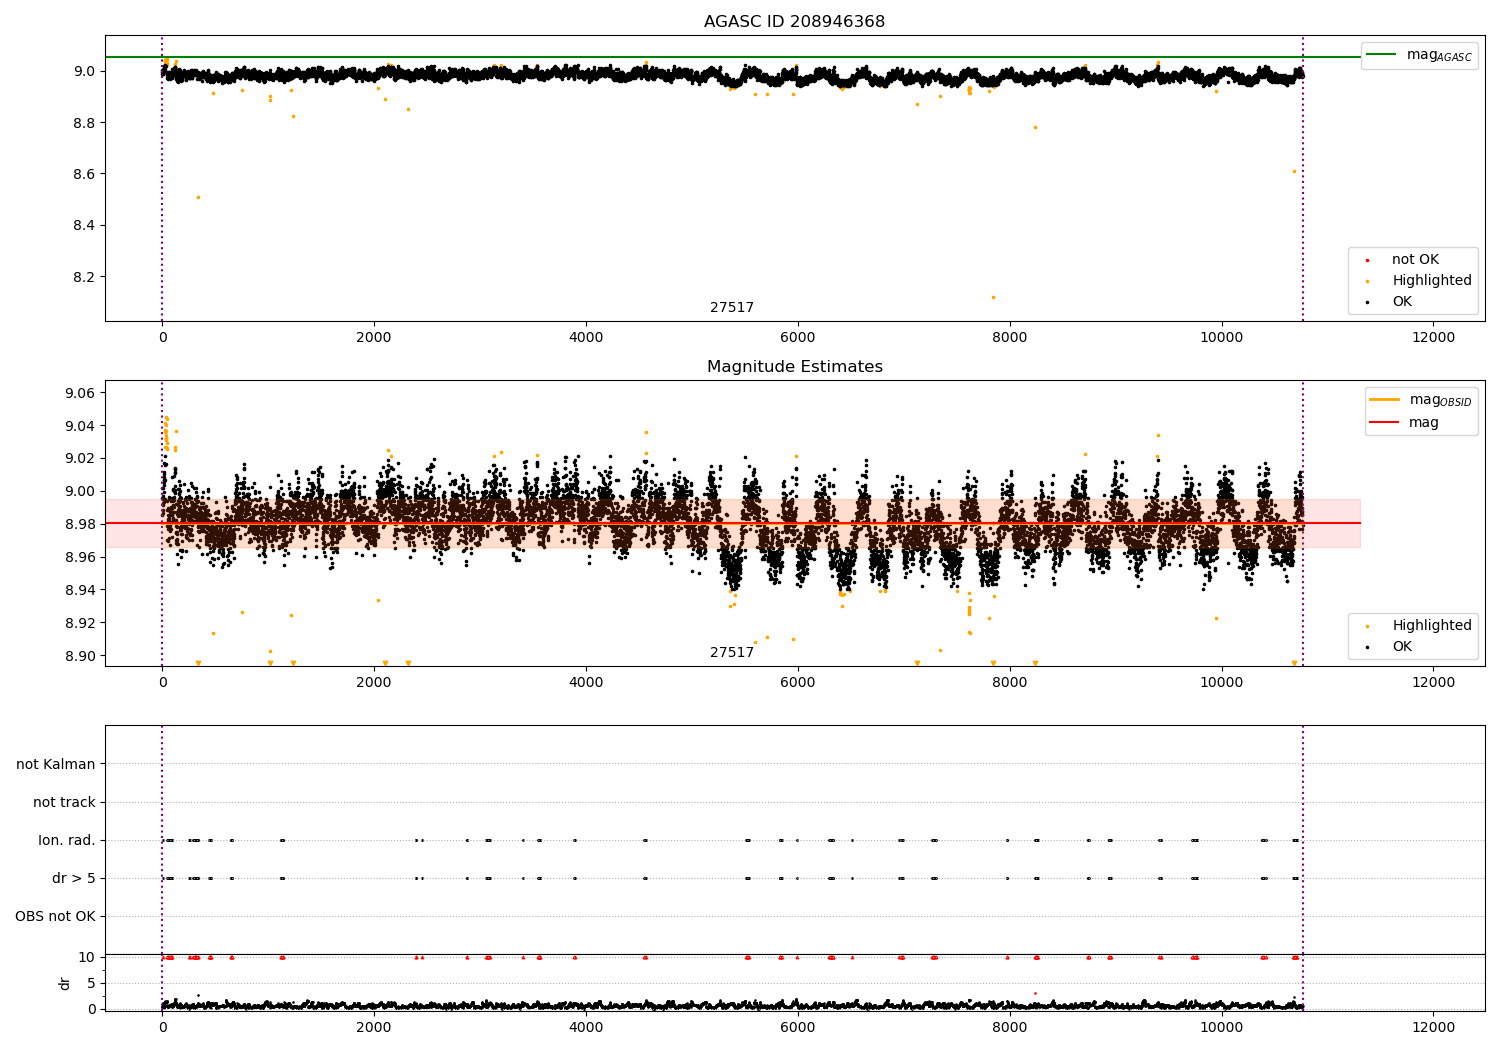Select the 'OBS not OK' axis label
The image size is (1500, 1050).
[55, 916]
